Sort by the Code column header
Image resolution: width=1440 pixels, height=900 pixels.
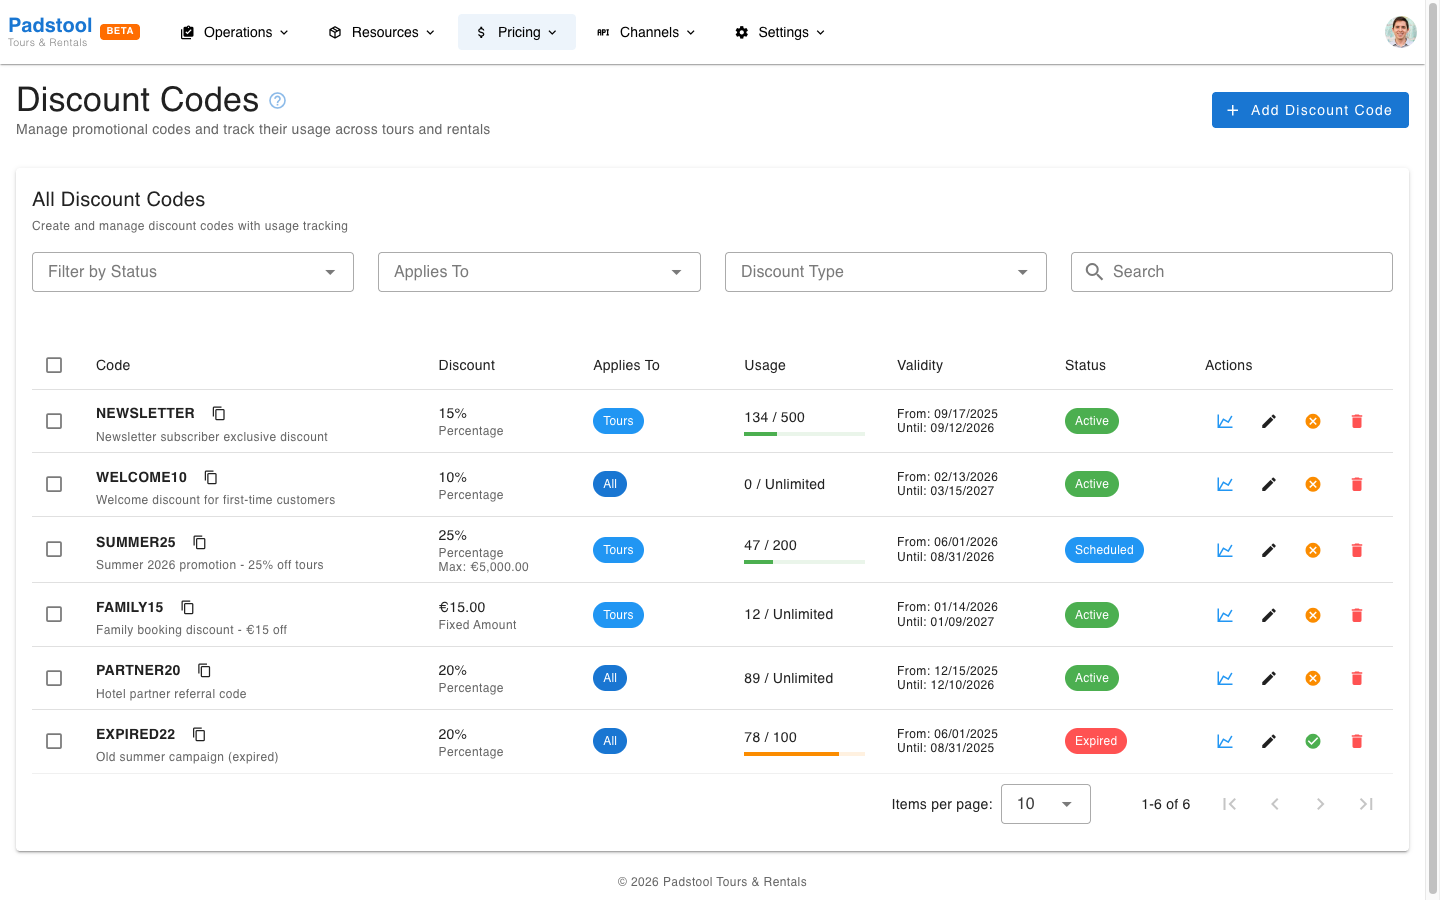click(113, 365)
